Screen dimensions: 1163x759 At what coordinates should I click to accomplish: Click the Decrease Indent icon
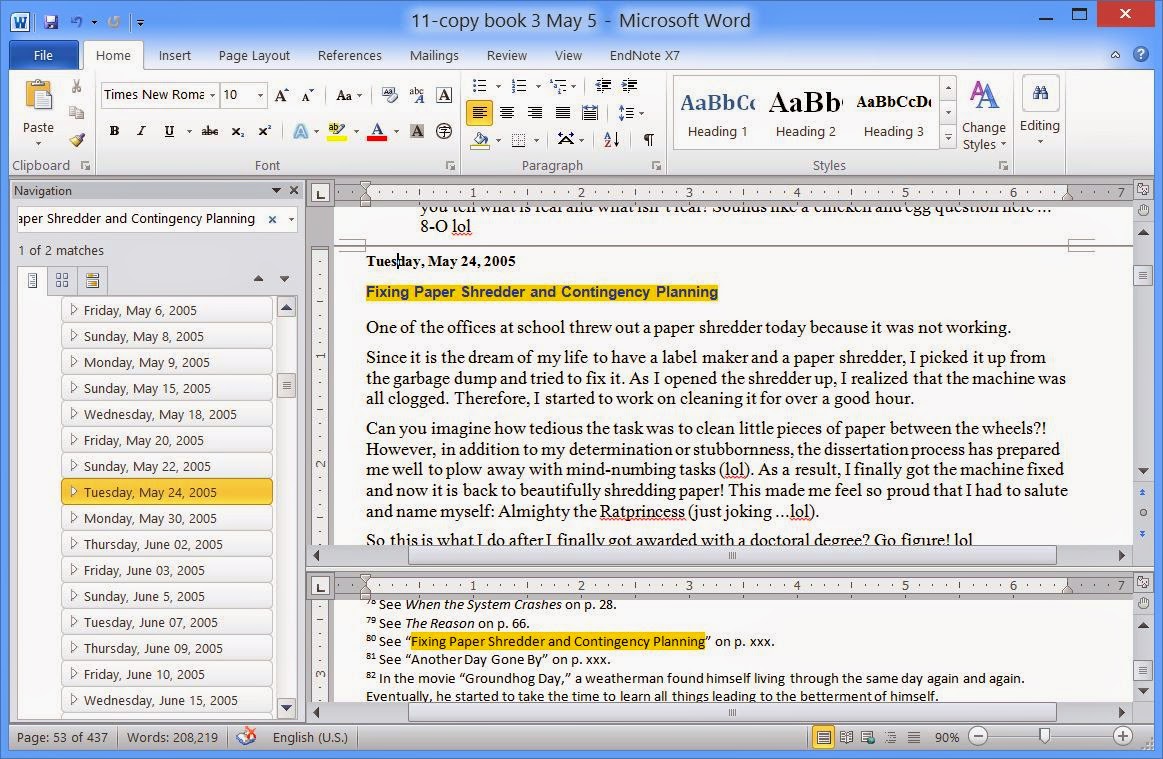(x=603, y=85)
